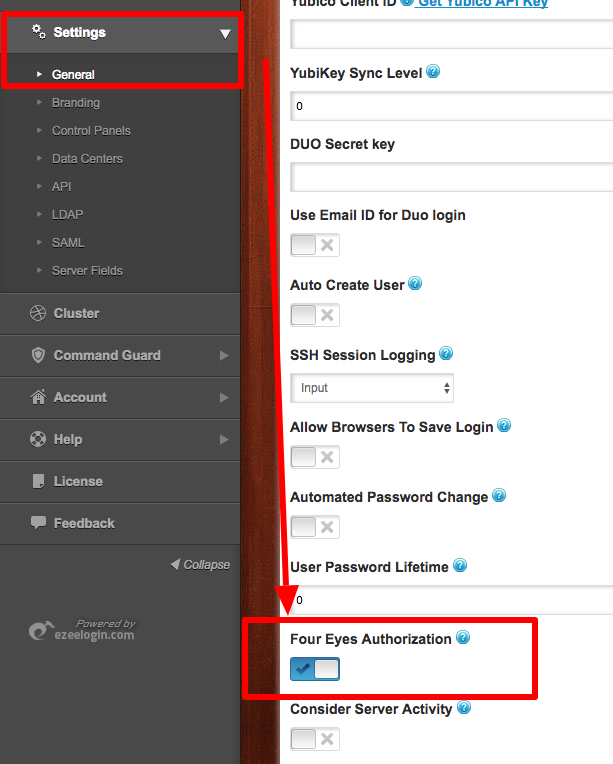Enable the Auto Create User switch
Screen dimensions: 613x764
click(x=315, y=315)
